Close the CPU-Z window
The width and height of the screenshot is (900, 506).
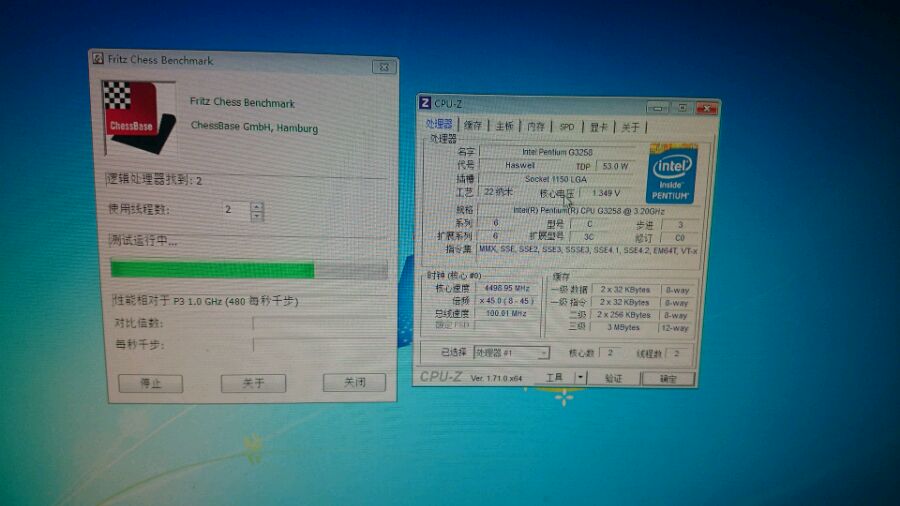(707, 108)
